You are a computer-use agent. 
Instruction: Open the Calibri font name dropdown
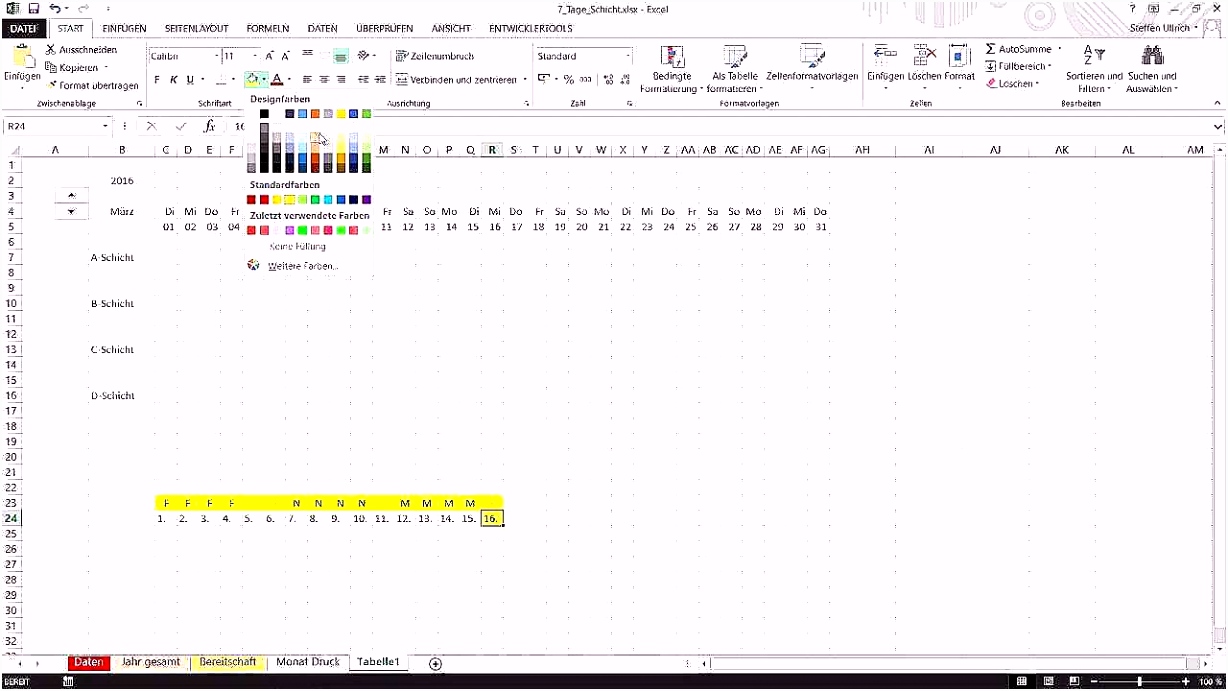click(216, 57)
